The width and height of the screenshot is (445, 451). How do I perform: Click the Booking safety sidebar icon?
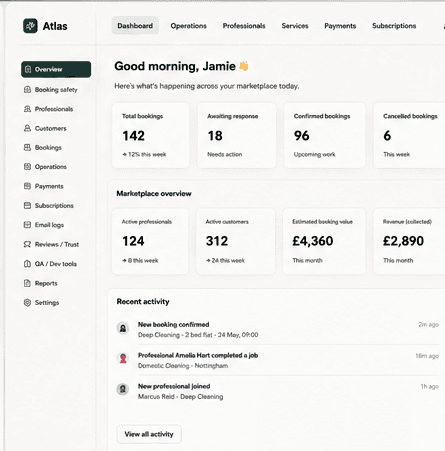coord(27,89)
